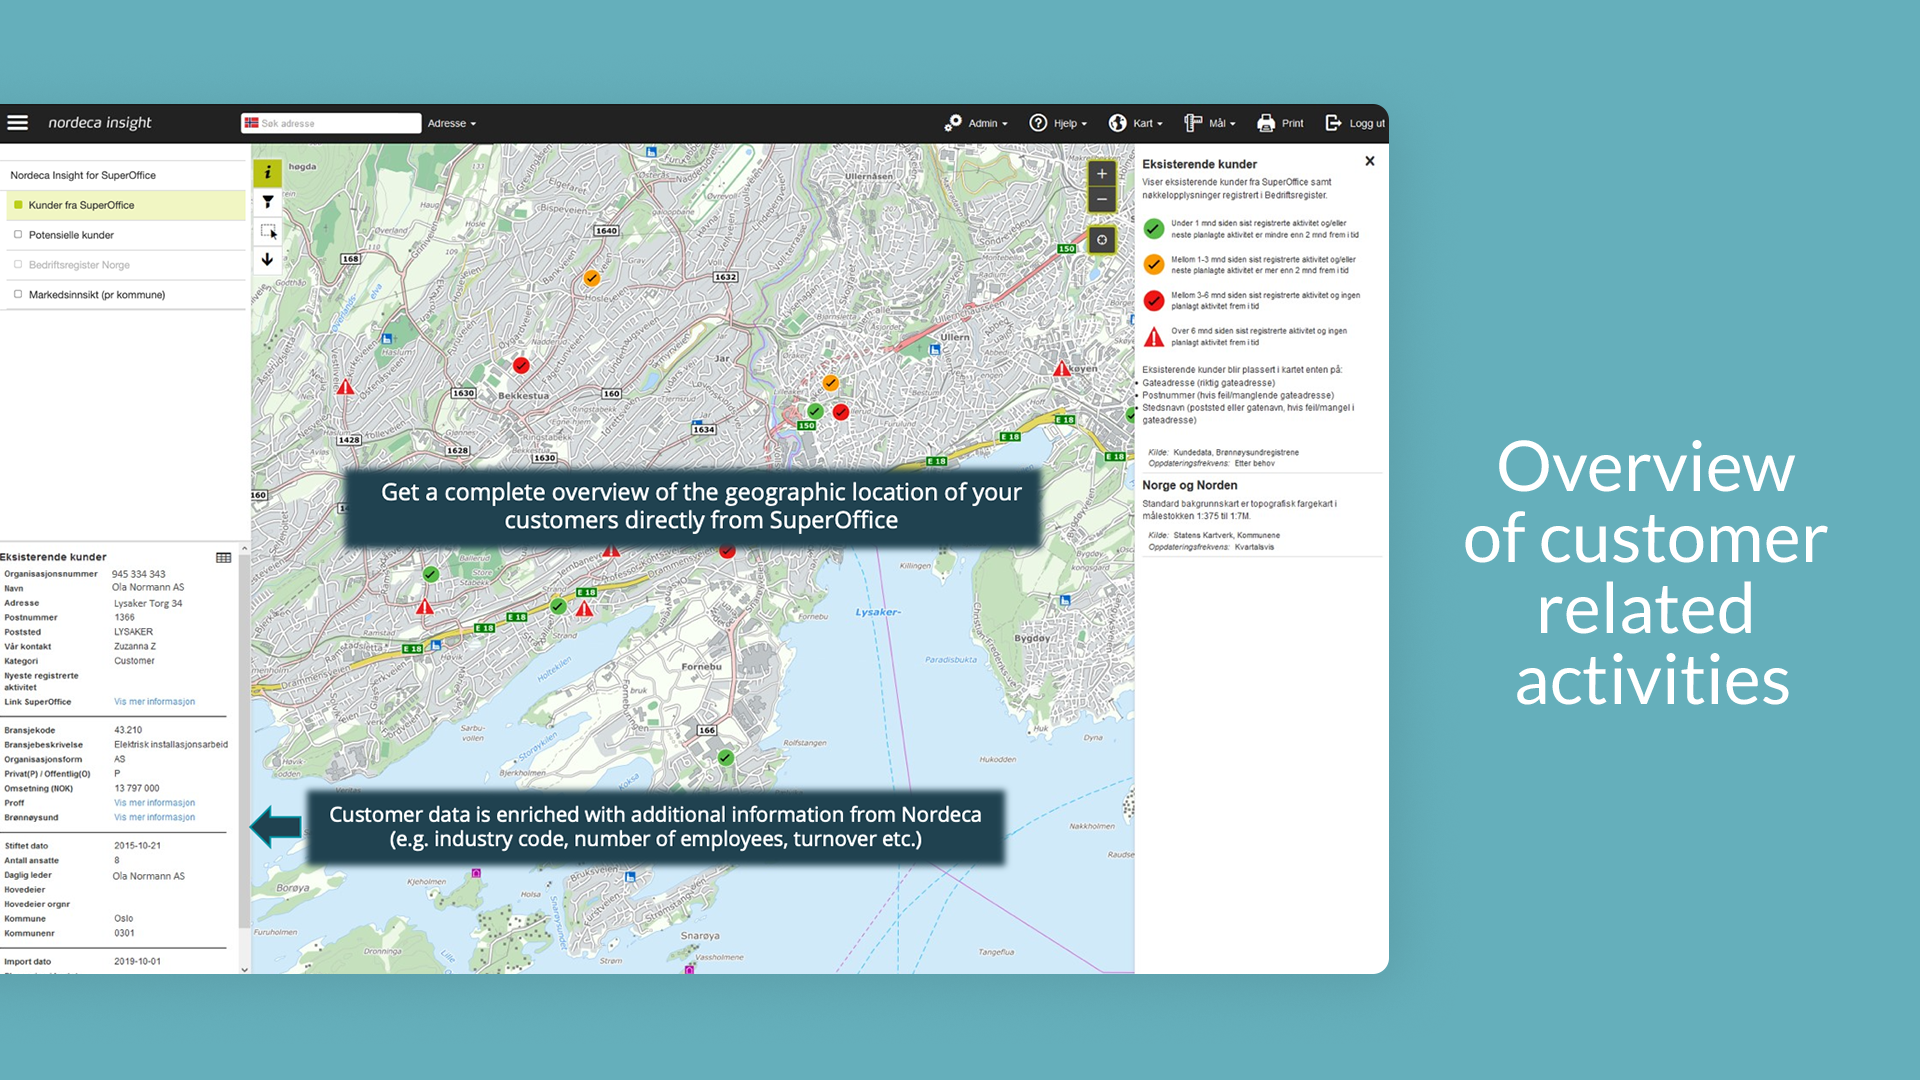Open the table view icon beside Eksisterende kunder
The width and height of the screenshot is (1920, 1080).
tap(223, 557)
